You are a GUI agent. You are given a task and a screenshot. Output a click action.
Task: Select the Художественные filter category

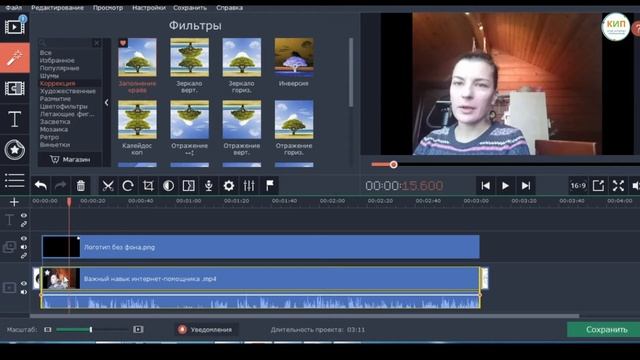point(68,91)
